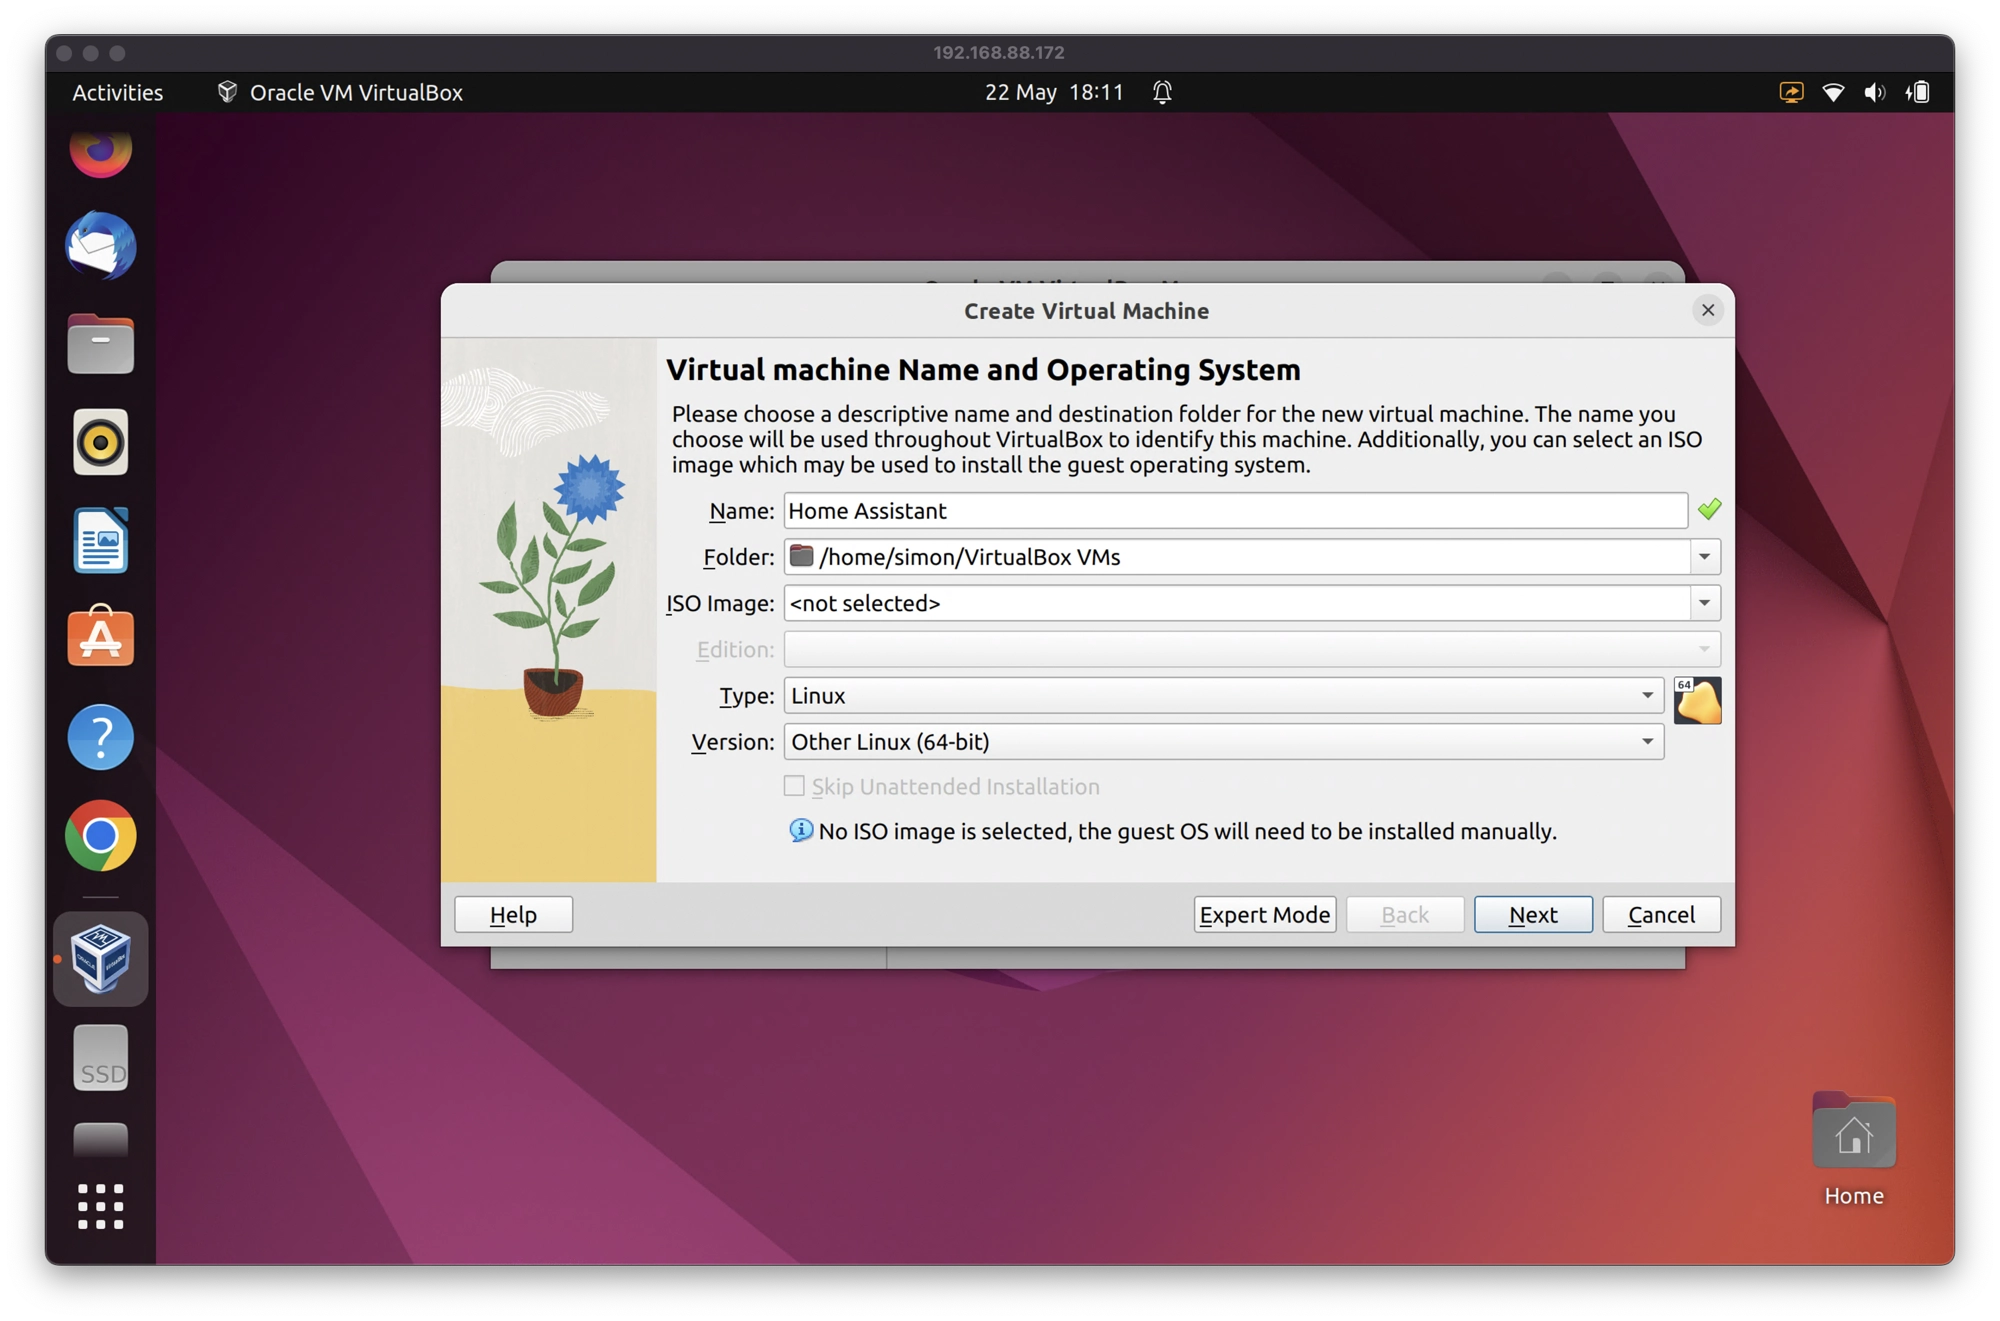The width and height of the screenshot is (2000, 1321).
Task: Open the Files manager in the dock
Action: pos(100,344)
